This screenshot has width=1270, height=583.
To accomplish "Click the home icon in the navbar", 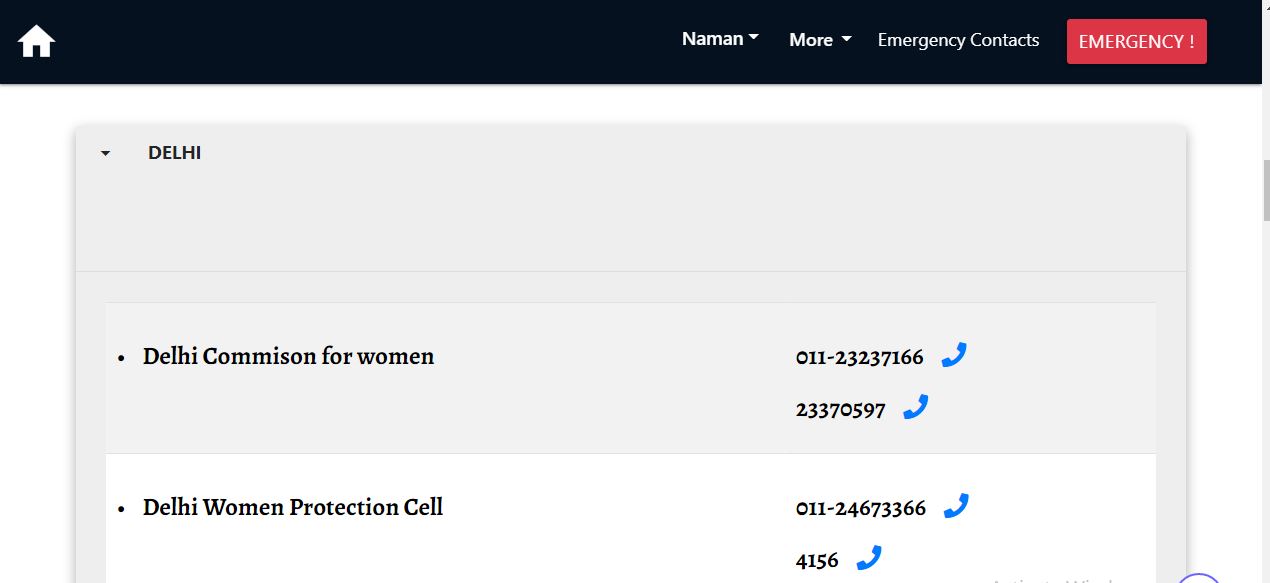I will (36, 40).
